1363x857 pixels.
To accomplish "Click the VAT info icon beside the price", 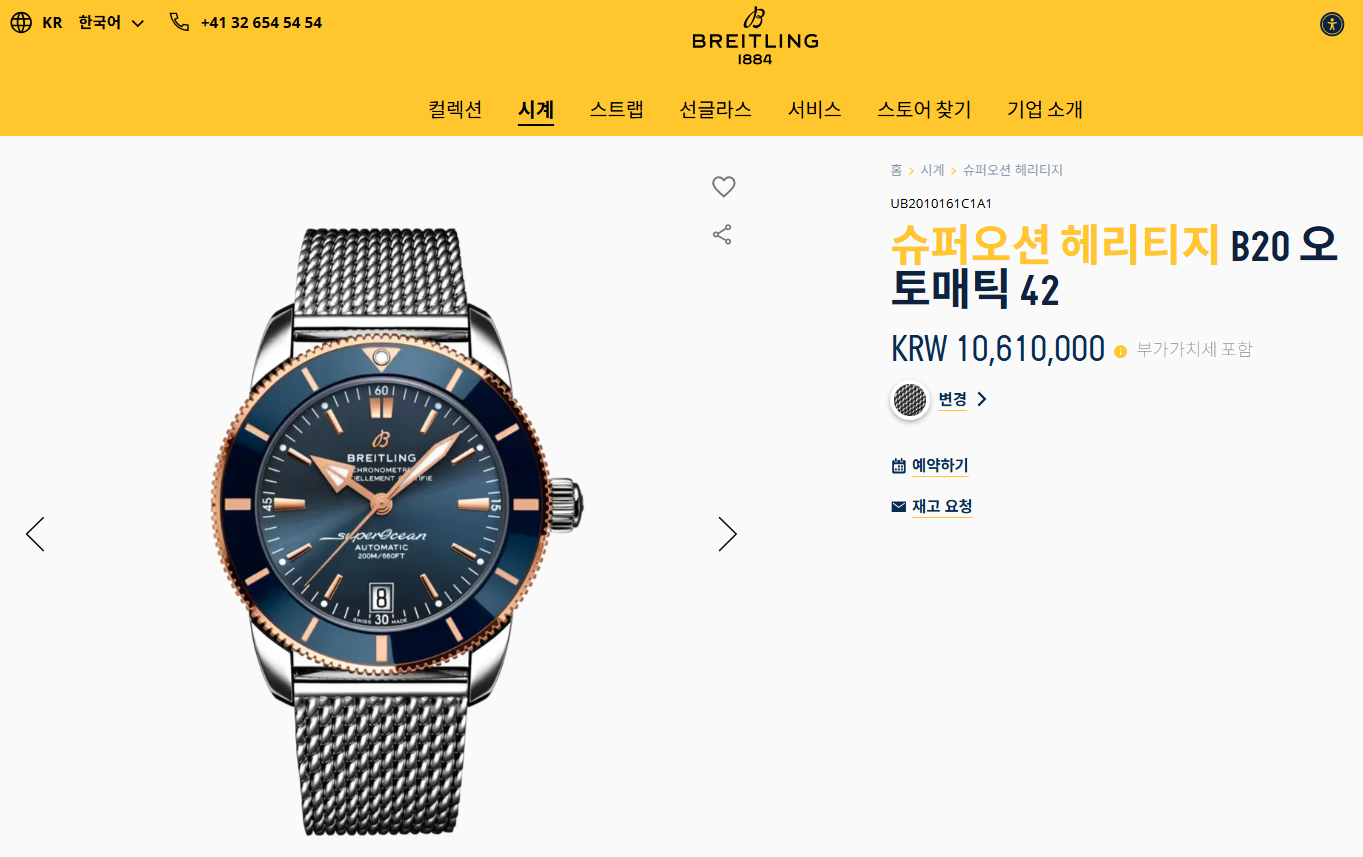I will tap(1120, 351).
